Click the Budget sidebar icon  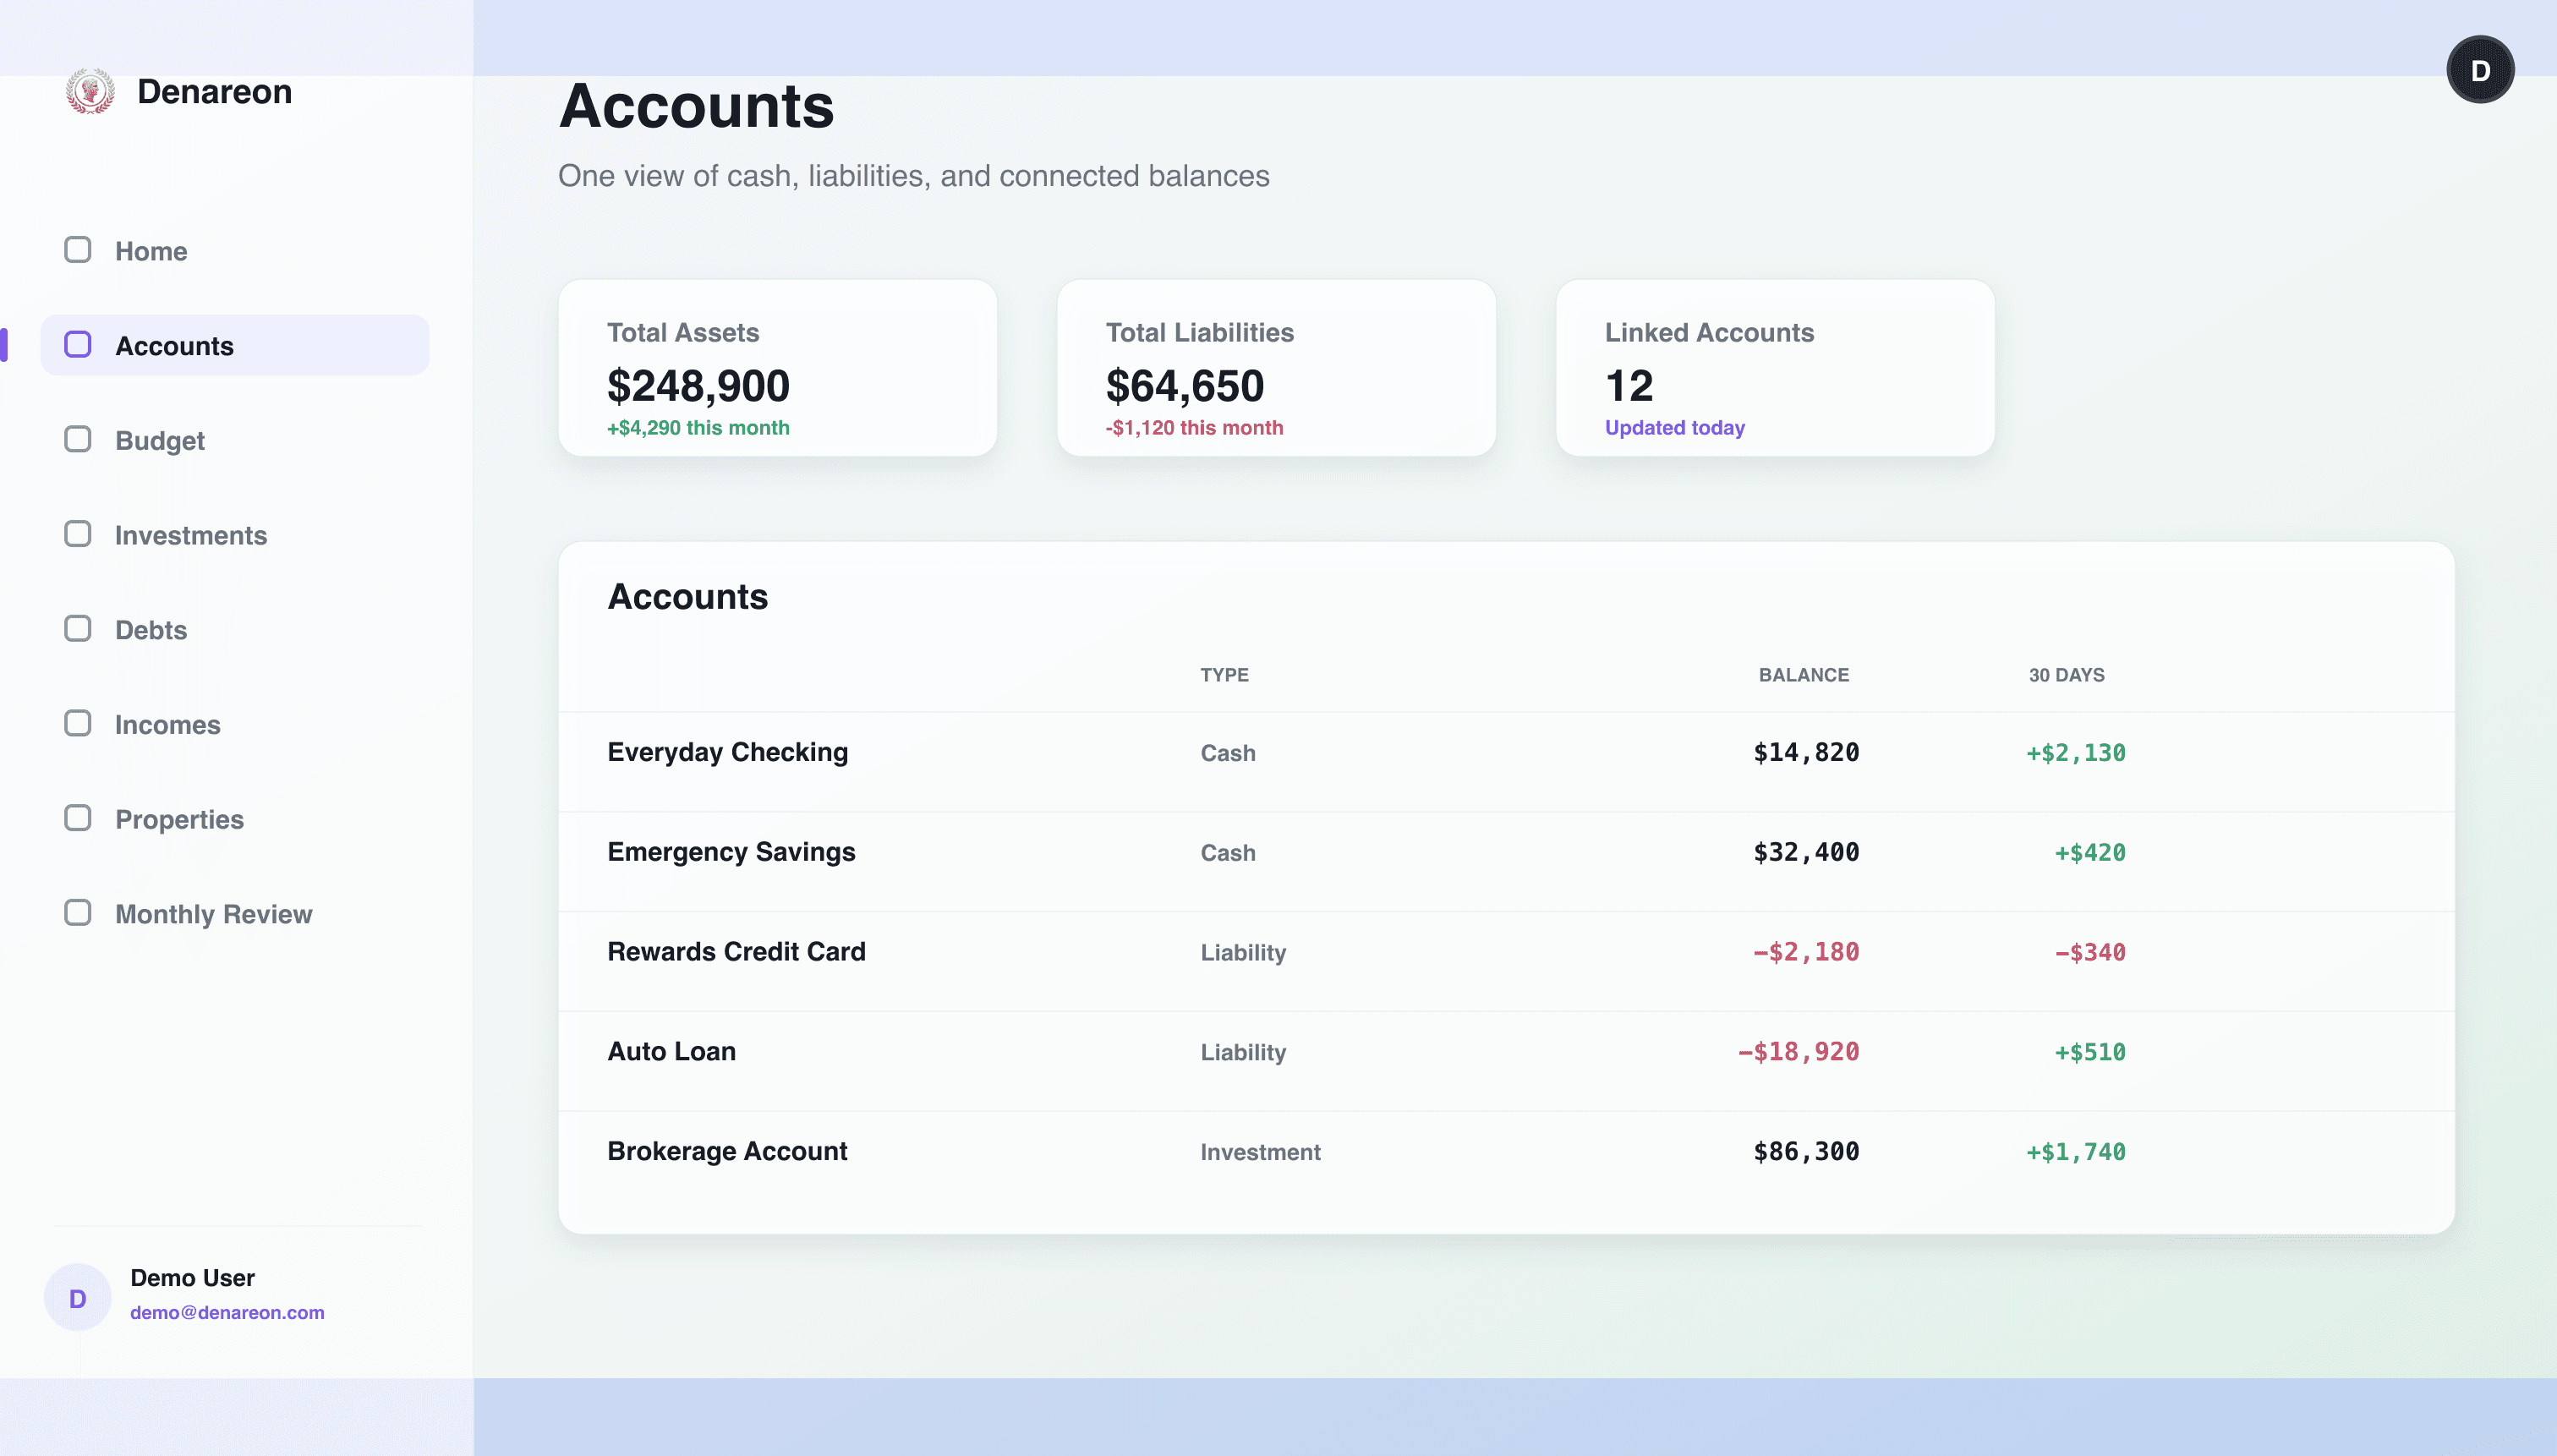[x=78, y=440]
